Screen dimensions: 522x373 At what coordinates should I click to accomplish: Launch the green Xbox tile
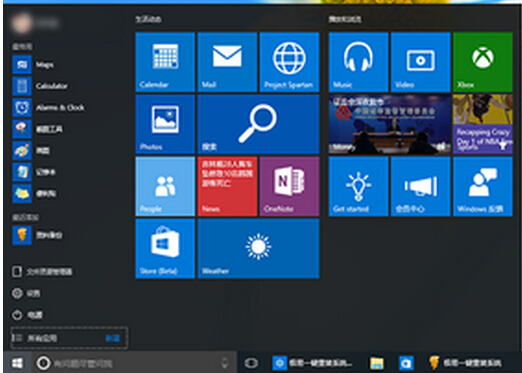click(x=483, y=62)
